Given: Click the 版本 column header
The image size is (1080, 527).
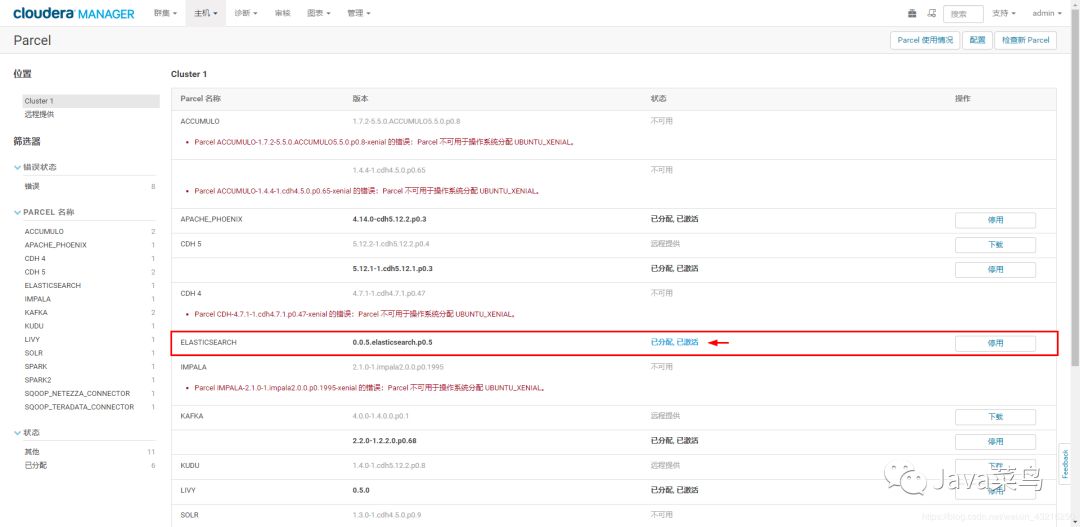Looking at the screenshot, I should tap(360, 99).
